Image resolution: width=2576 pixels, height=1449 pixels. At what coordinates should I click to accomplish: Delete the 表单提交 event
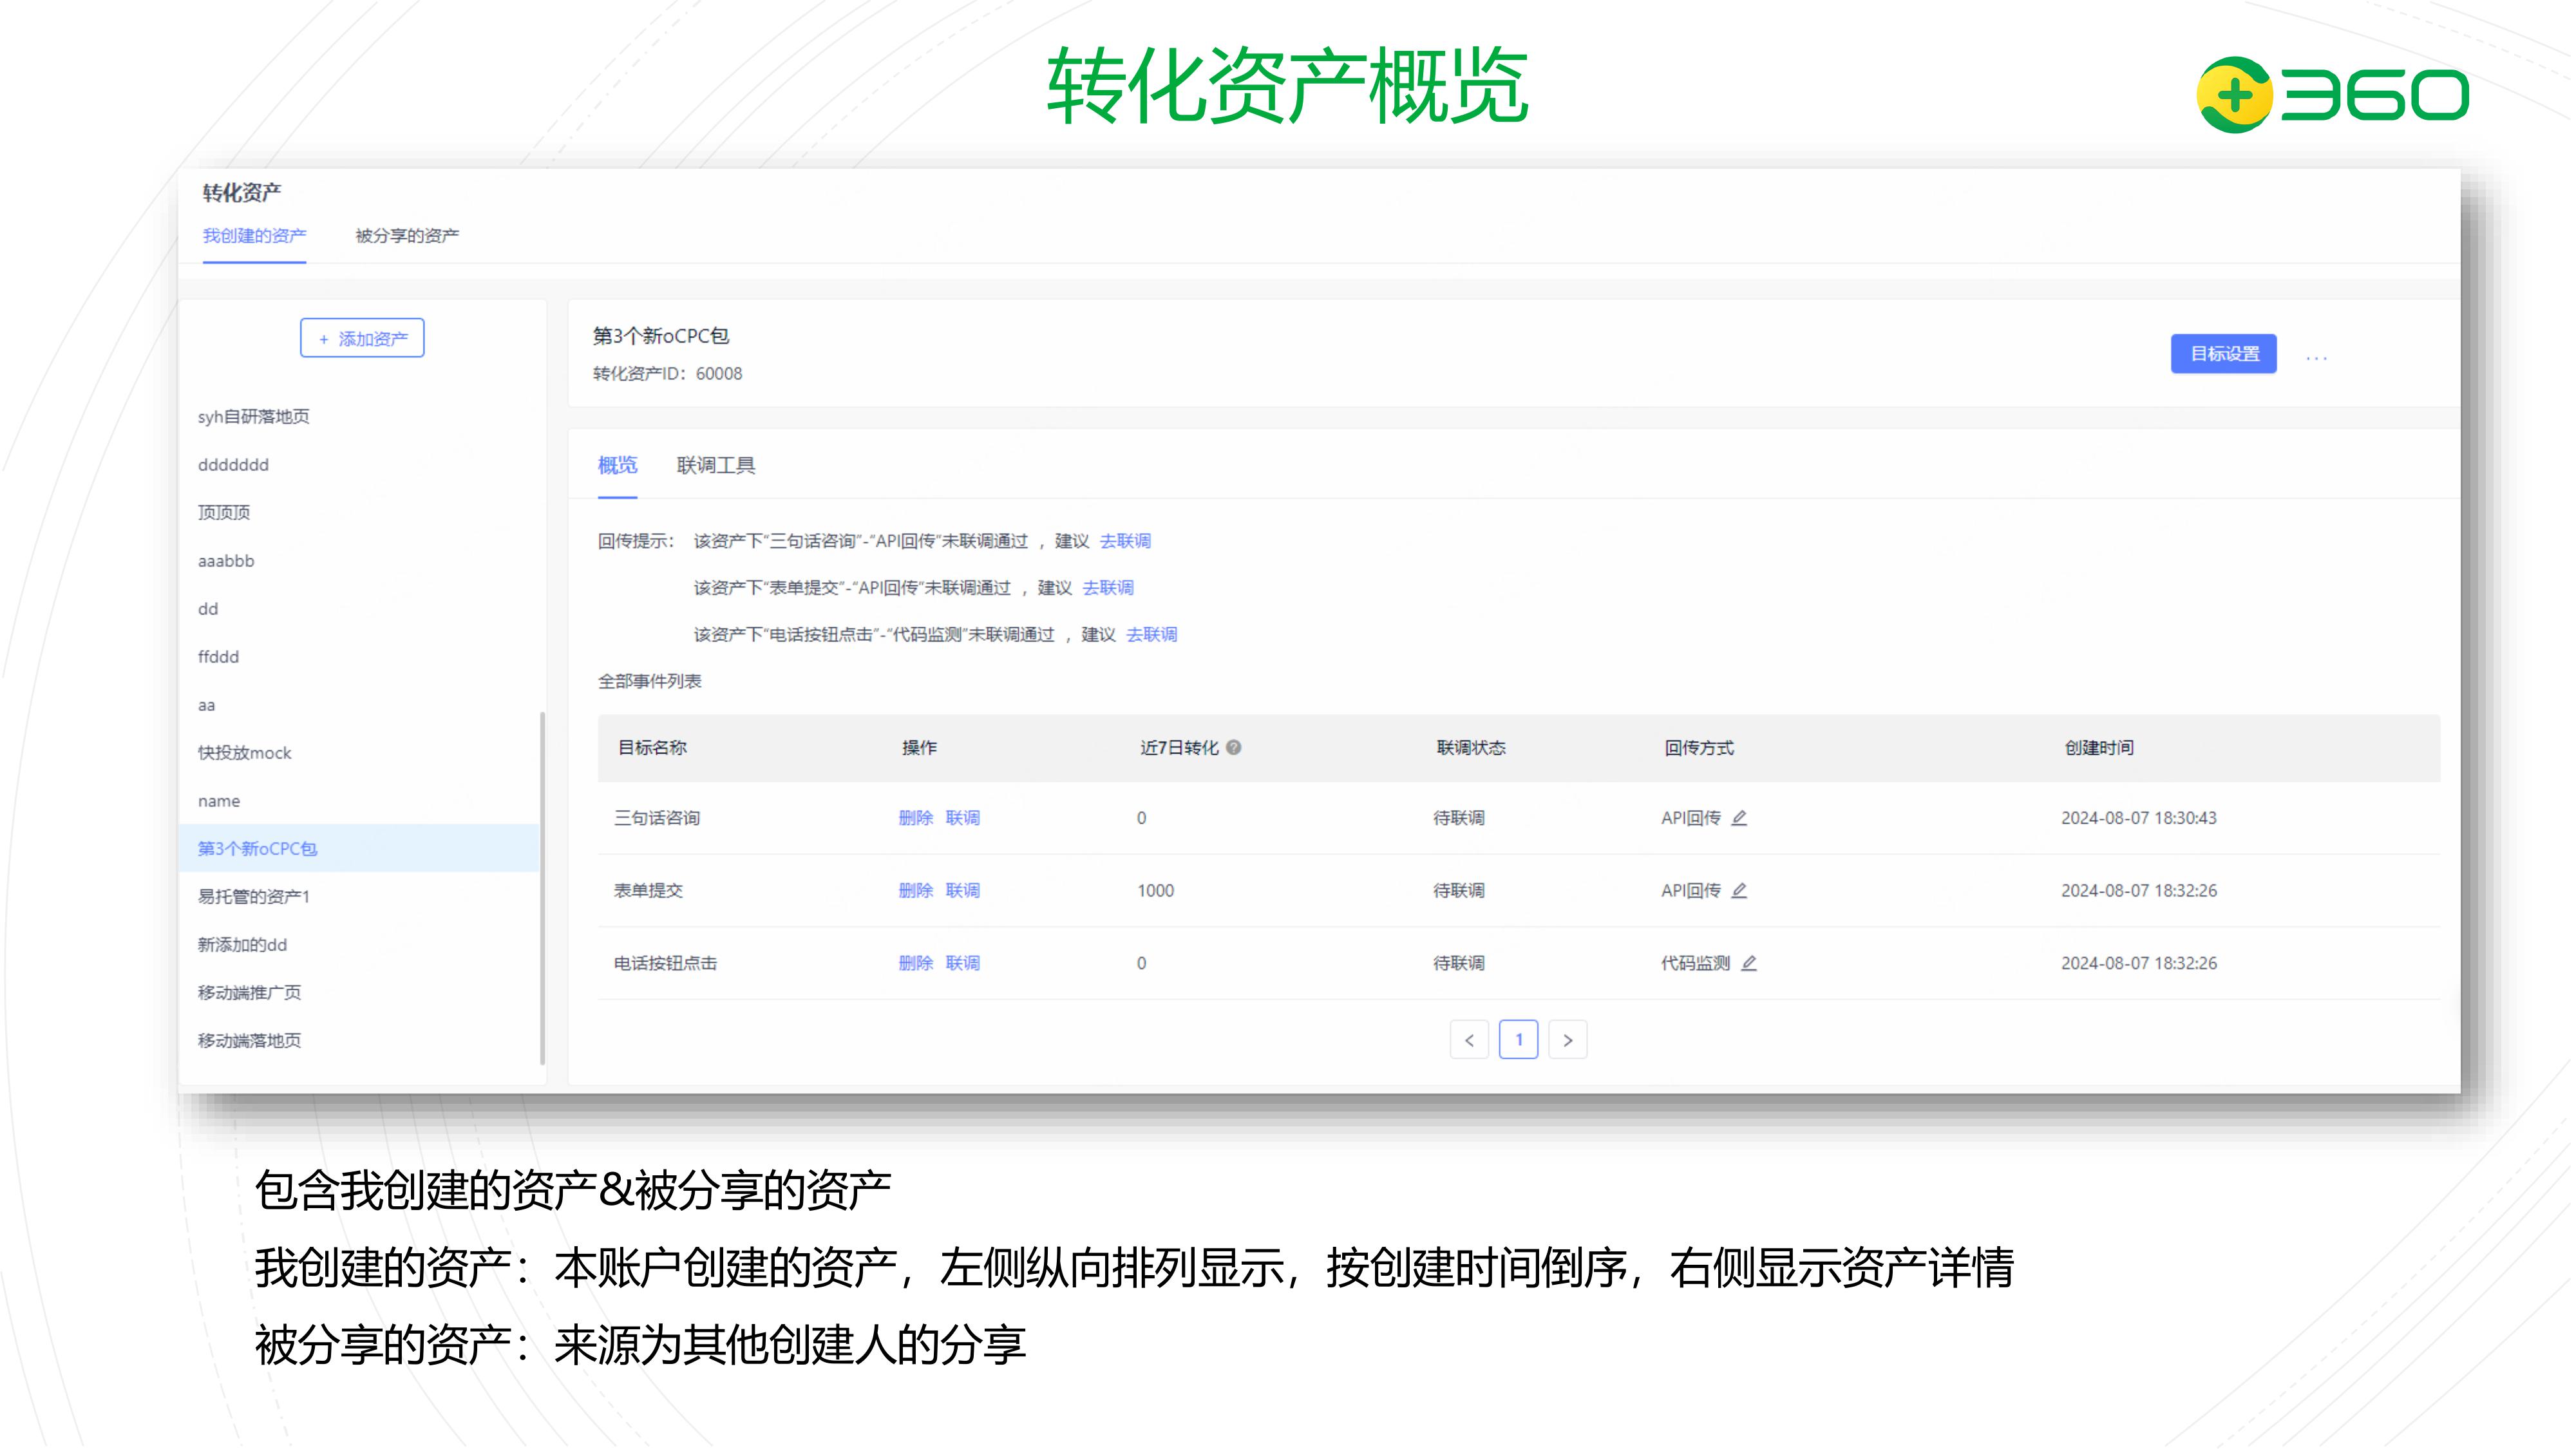coord(916,890)
